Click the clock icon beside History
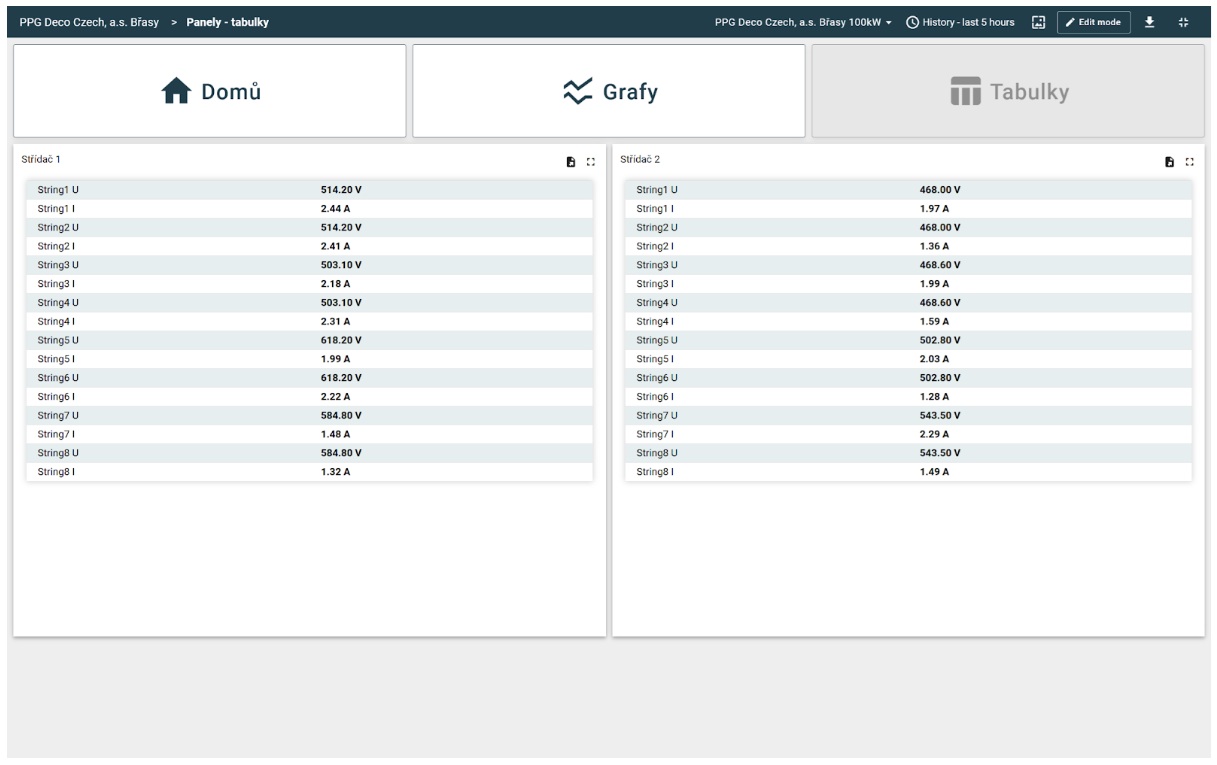The image size is (1217, 765). (912, 22)
